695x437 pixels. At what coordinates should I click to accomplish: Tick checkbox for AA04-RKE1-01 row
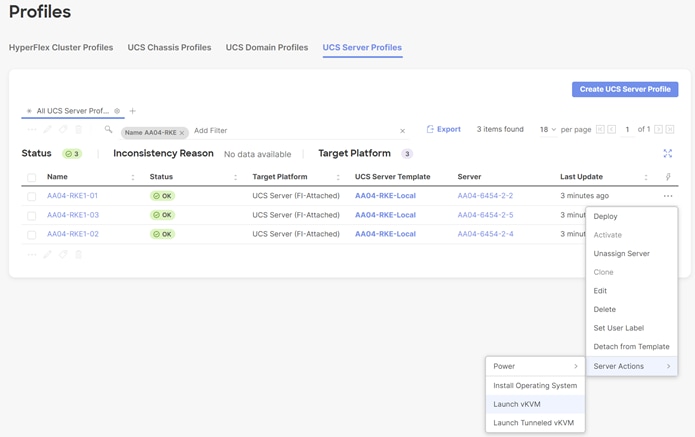pyautogui.click(x=31, y=196)
